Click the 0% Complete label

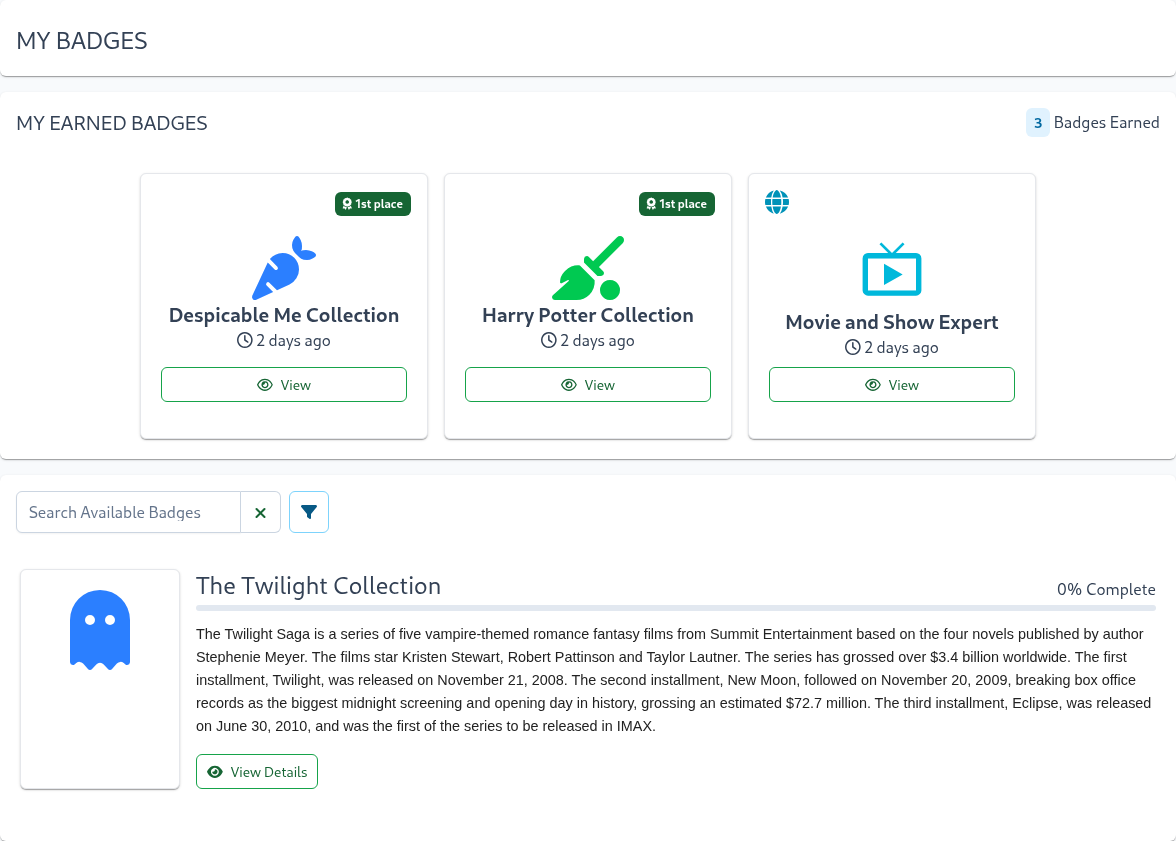[x=1106, y=590]
